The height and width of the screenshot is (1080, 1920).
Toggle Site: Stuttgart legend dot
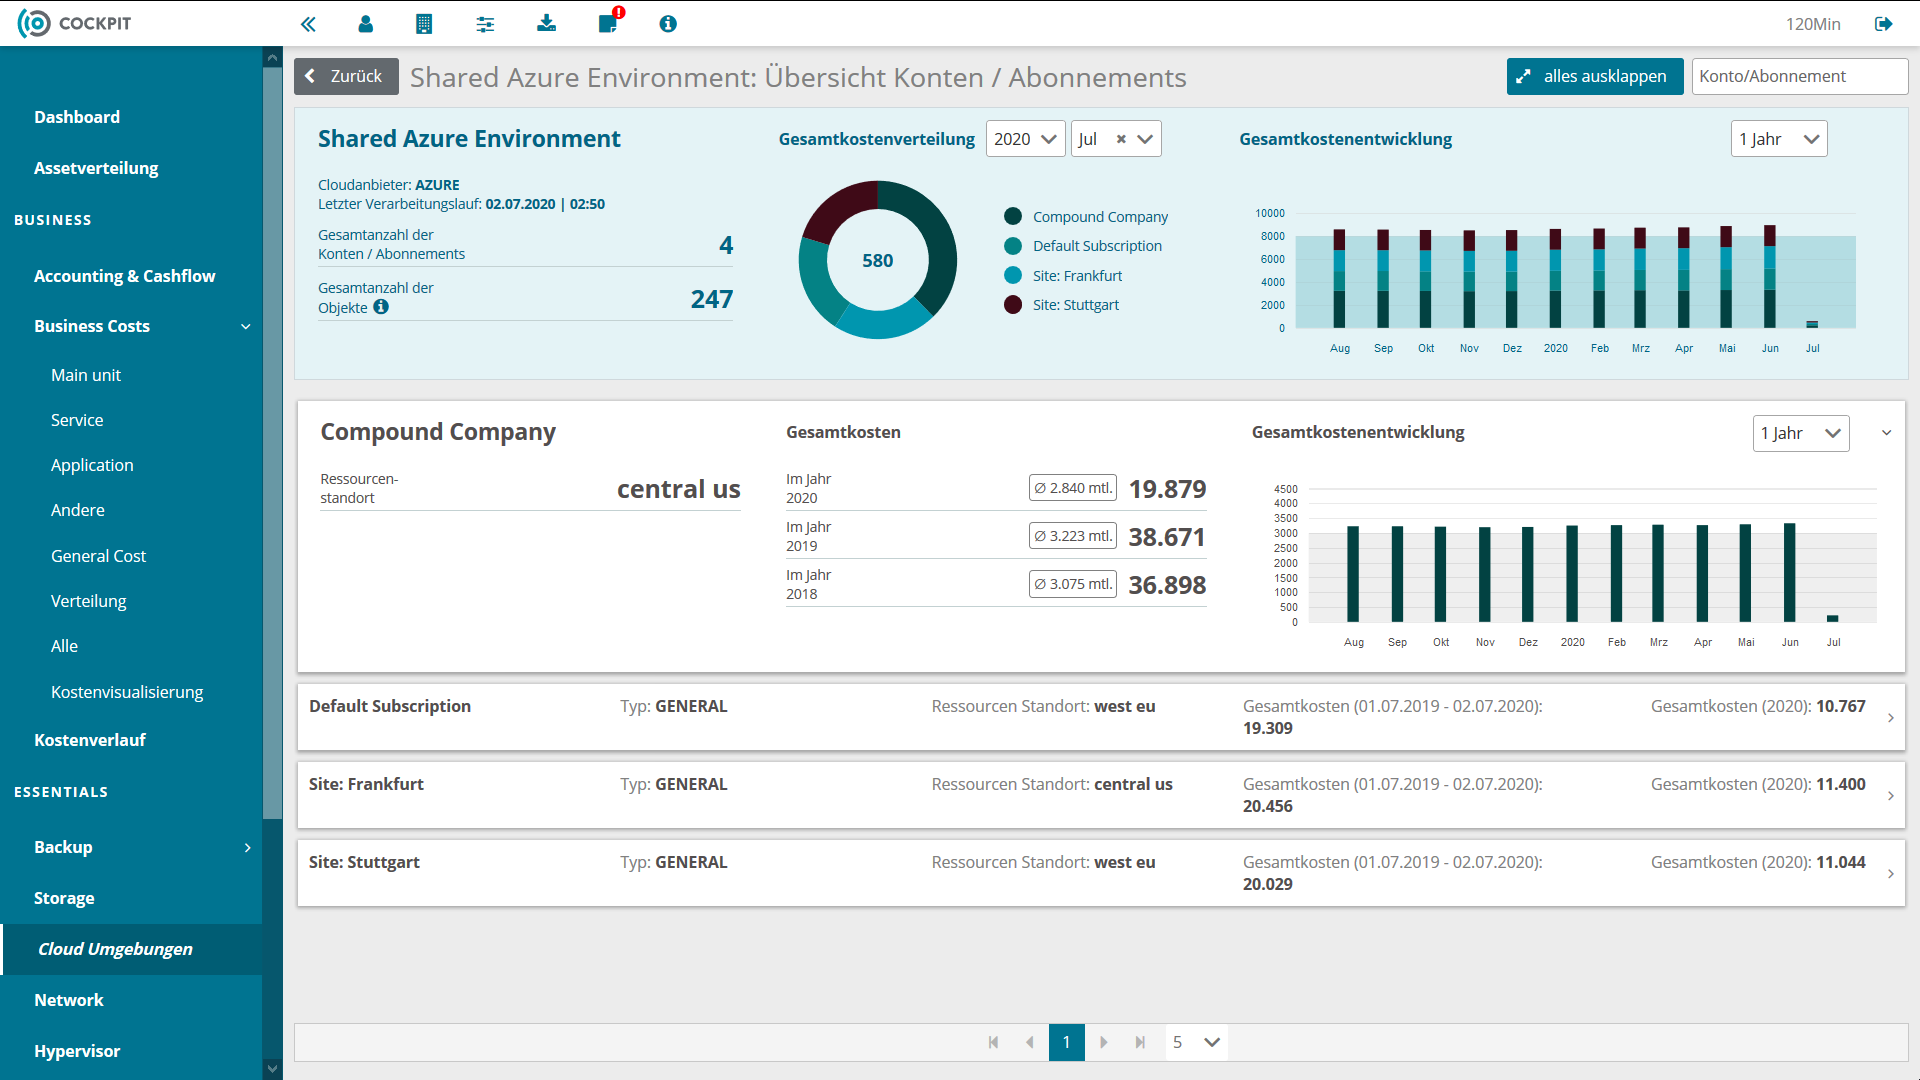pyautogui.click(x=1013, y=304)
